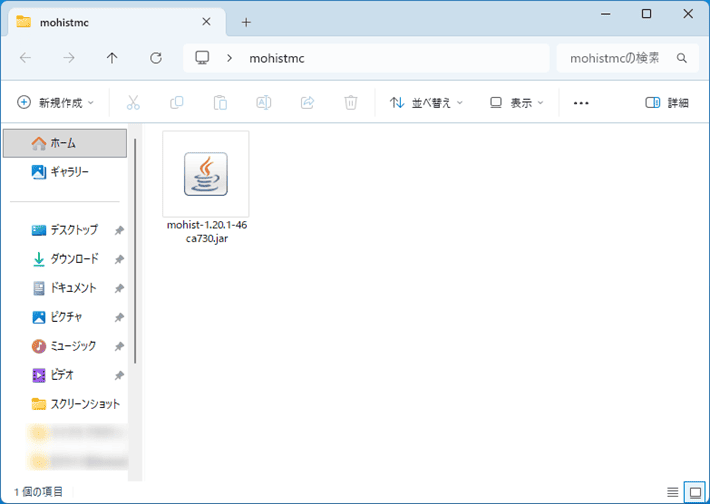Screen dimensions: 710x504
Task: Open デスクトップ in the sidebar
Action: coord(65,230)
